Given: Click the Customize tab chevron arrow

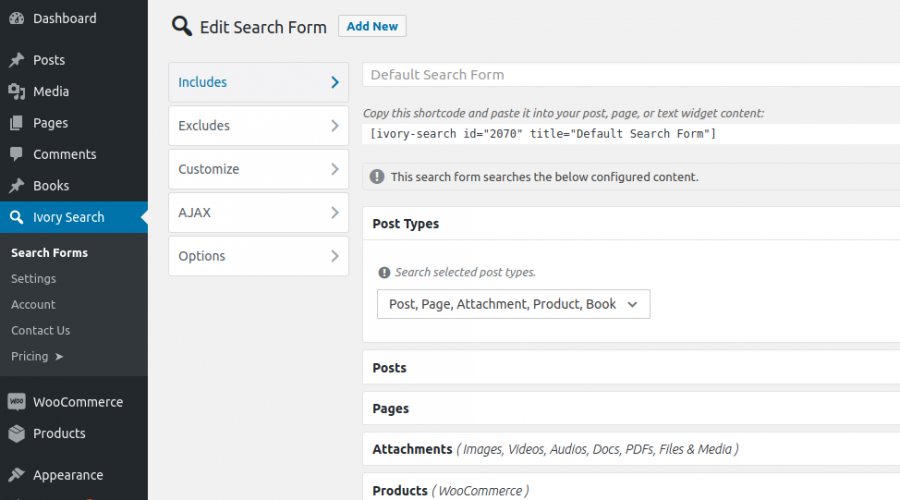Looking at the screenshot, I should (335, 169).
